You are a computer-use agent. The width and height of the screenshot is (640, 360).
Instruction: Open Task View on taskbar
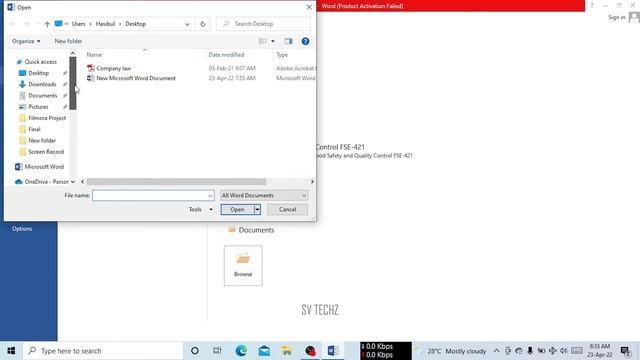click(x=217, y=351)
